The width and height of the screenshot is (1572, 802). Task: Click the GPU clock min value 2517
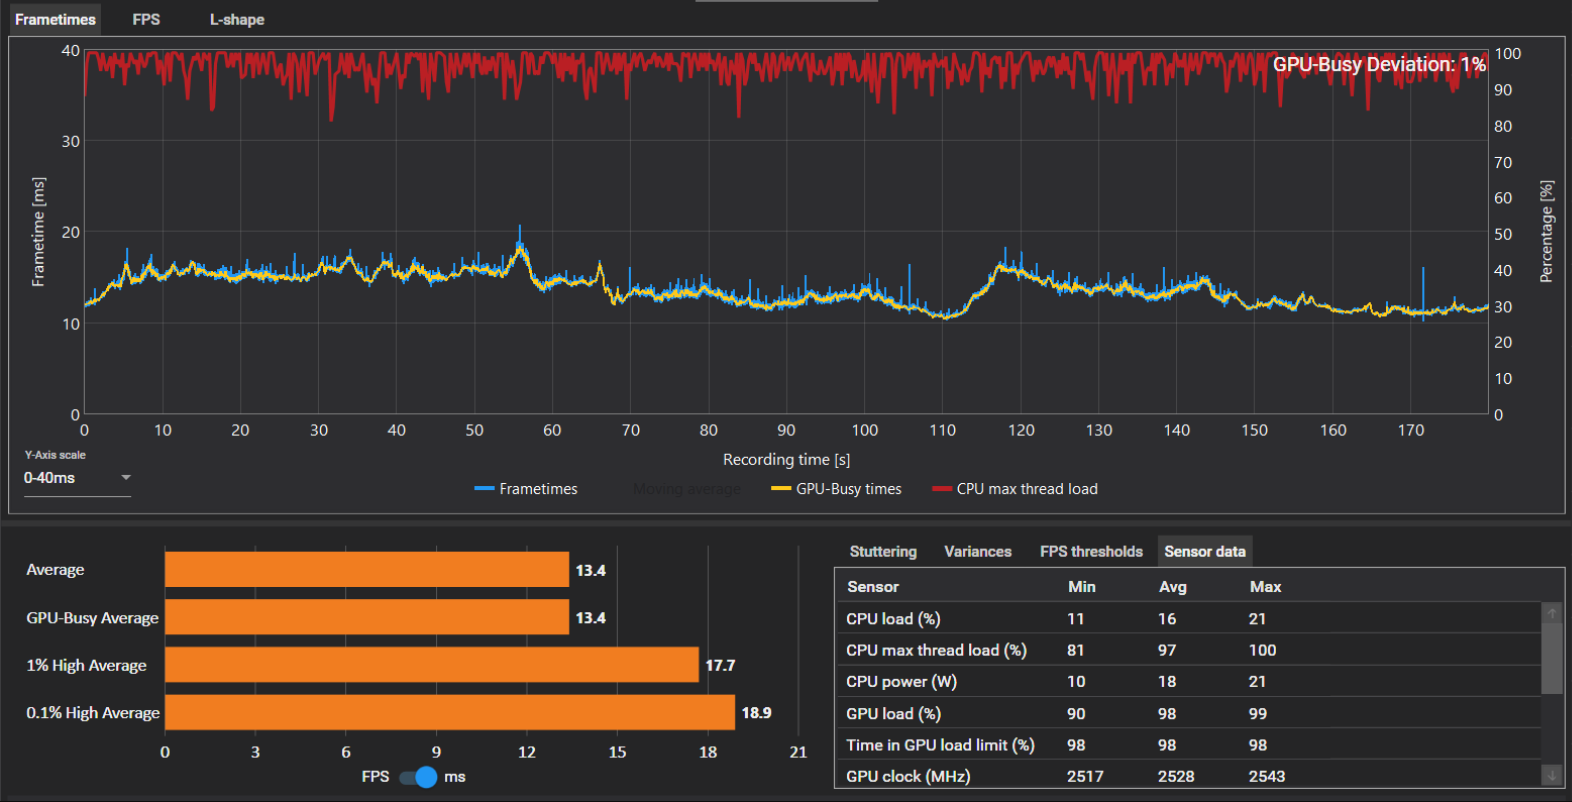1085,776
